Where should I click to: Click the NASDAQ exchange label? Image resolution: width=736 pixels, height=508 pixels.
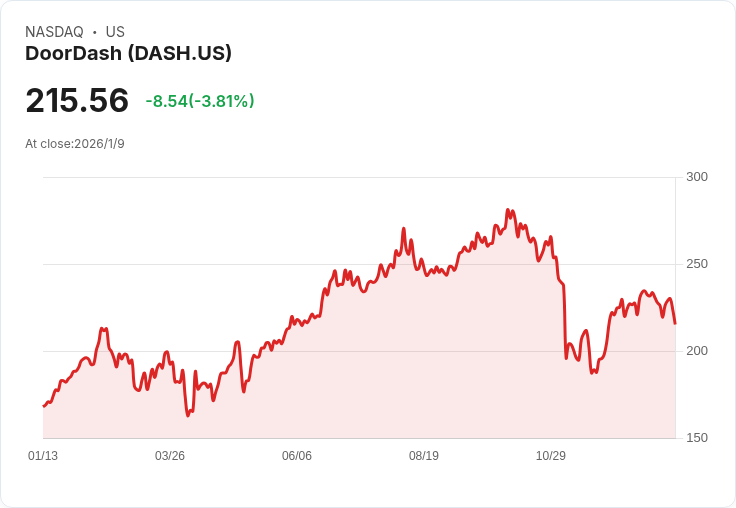(54, 32)
